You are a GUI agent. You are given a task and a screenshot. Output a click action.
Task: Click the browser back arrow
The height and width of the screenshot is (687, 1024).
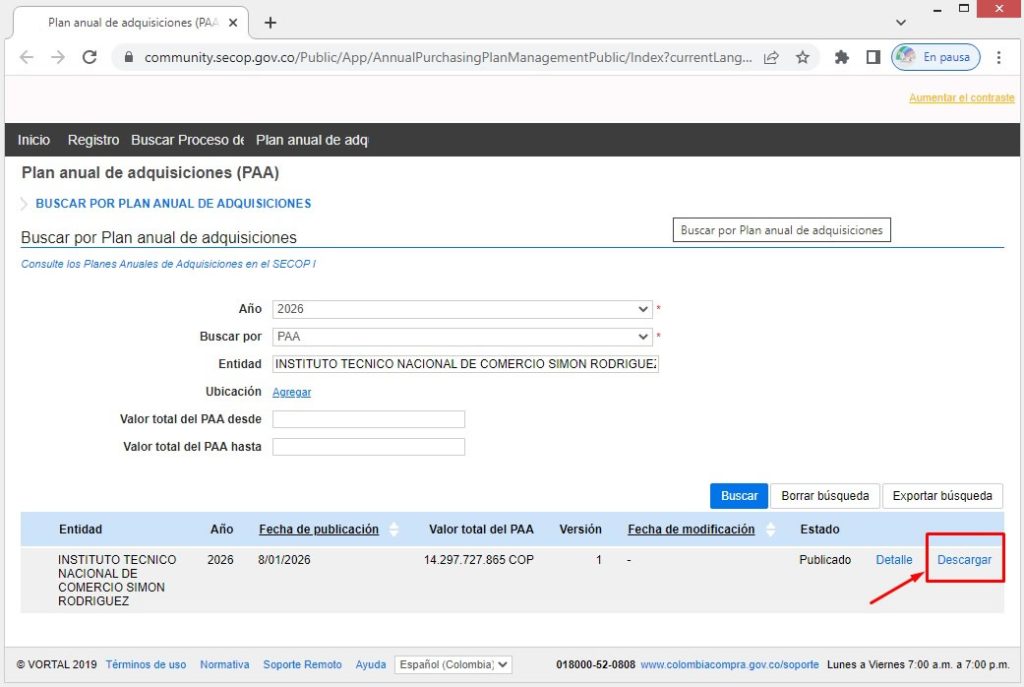pos(27,58)
